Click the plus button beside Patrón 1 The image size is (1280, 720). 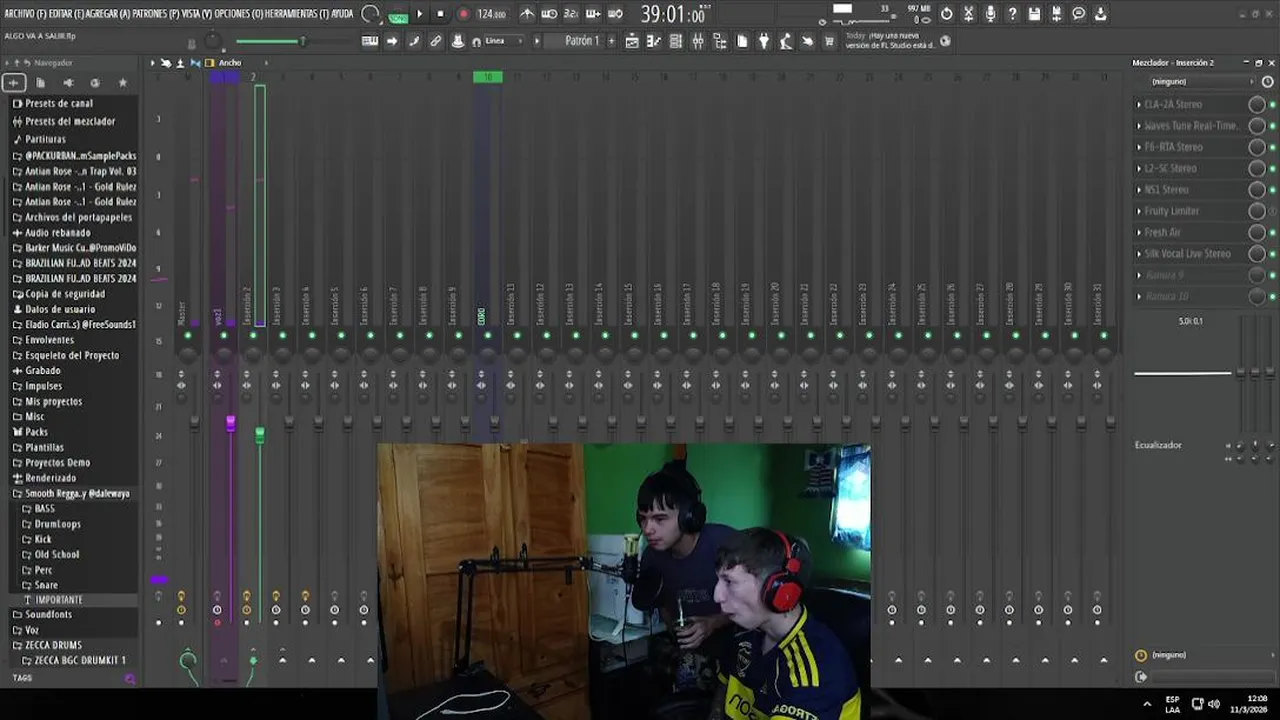click(611, 41)
